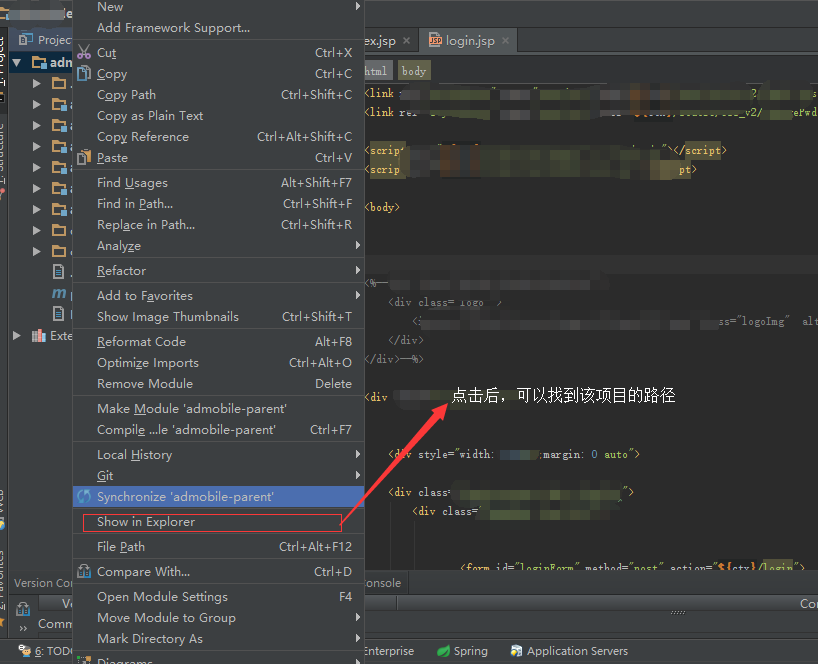The height and width of the screenshot is (664, 818).
Task: Click the Synchronize refresh icon
Action: pos(83,497)
